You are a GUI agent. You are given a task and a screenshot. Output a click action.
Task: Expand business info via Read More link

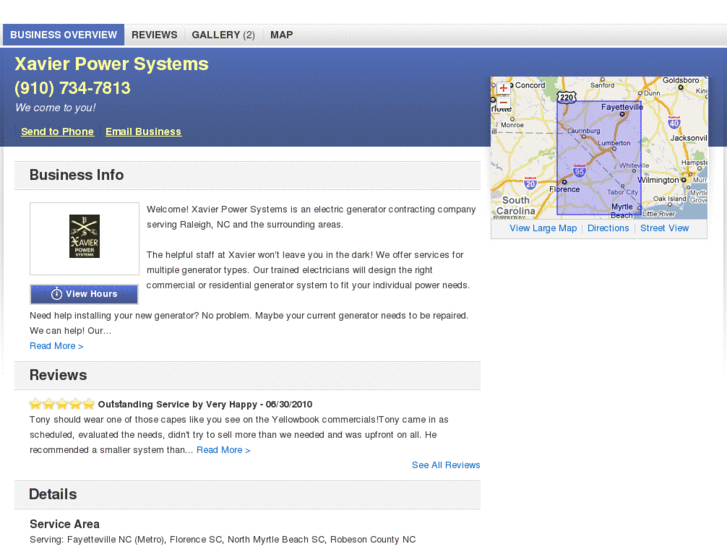point(56,346)
